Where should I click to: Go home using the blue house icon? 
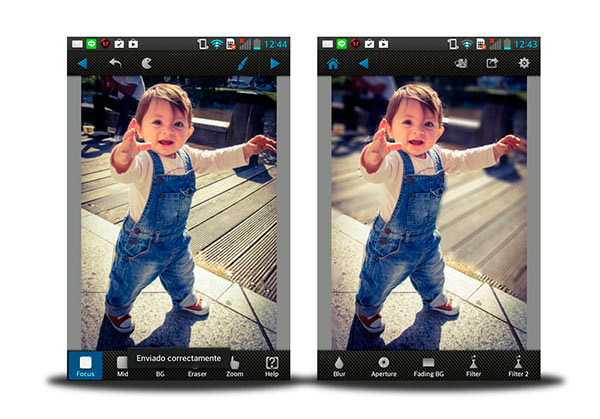(x=333, y=64)
